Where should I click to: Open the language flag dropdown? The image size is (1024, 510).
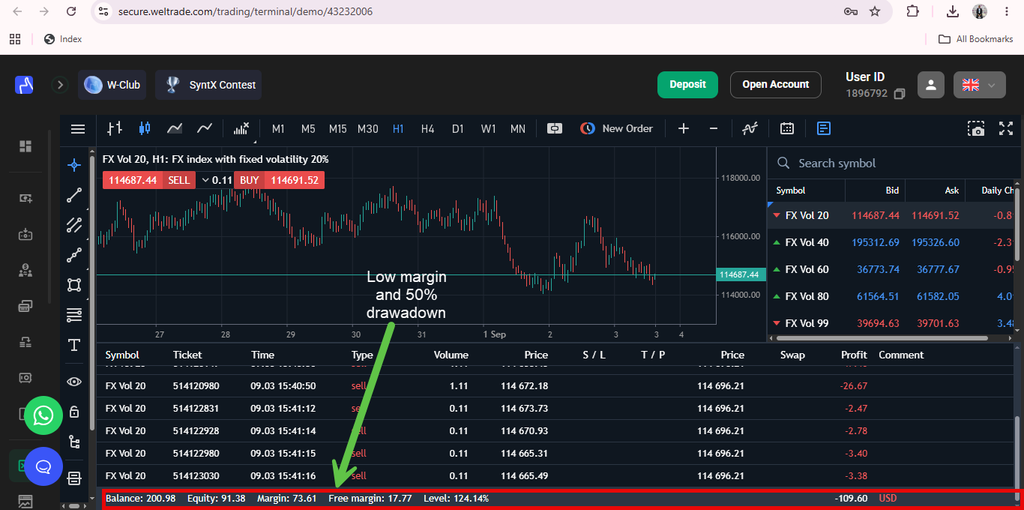pos(980,85)
